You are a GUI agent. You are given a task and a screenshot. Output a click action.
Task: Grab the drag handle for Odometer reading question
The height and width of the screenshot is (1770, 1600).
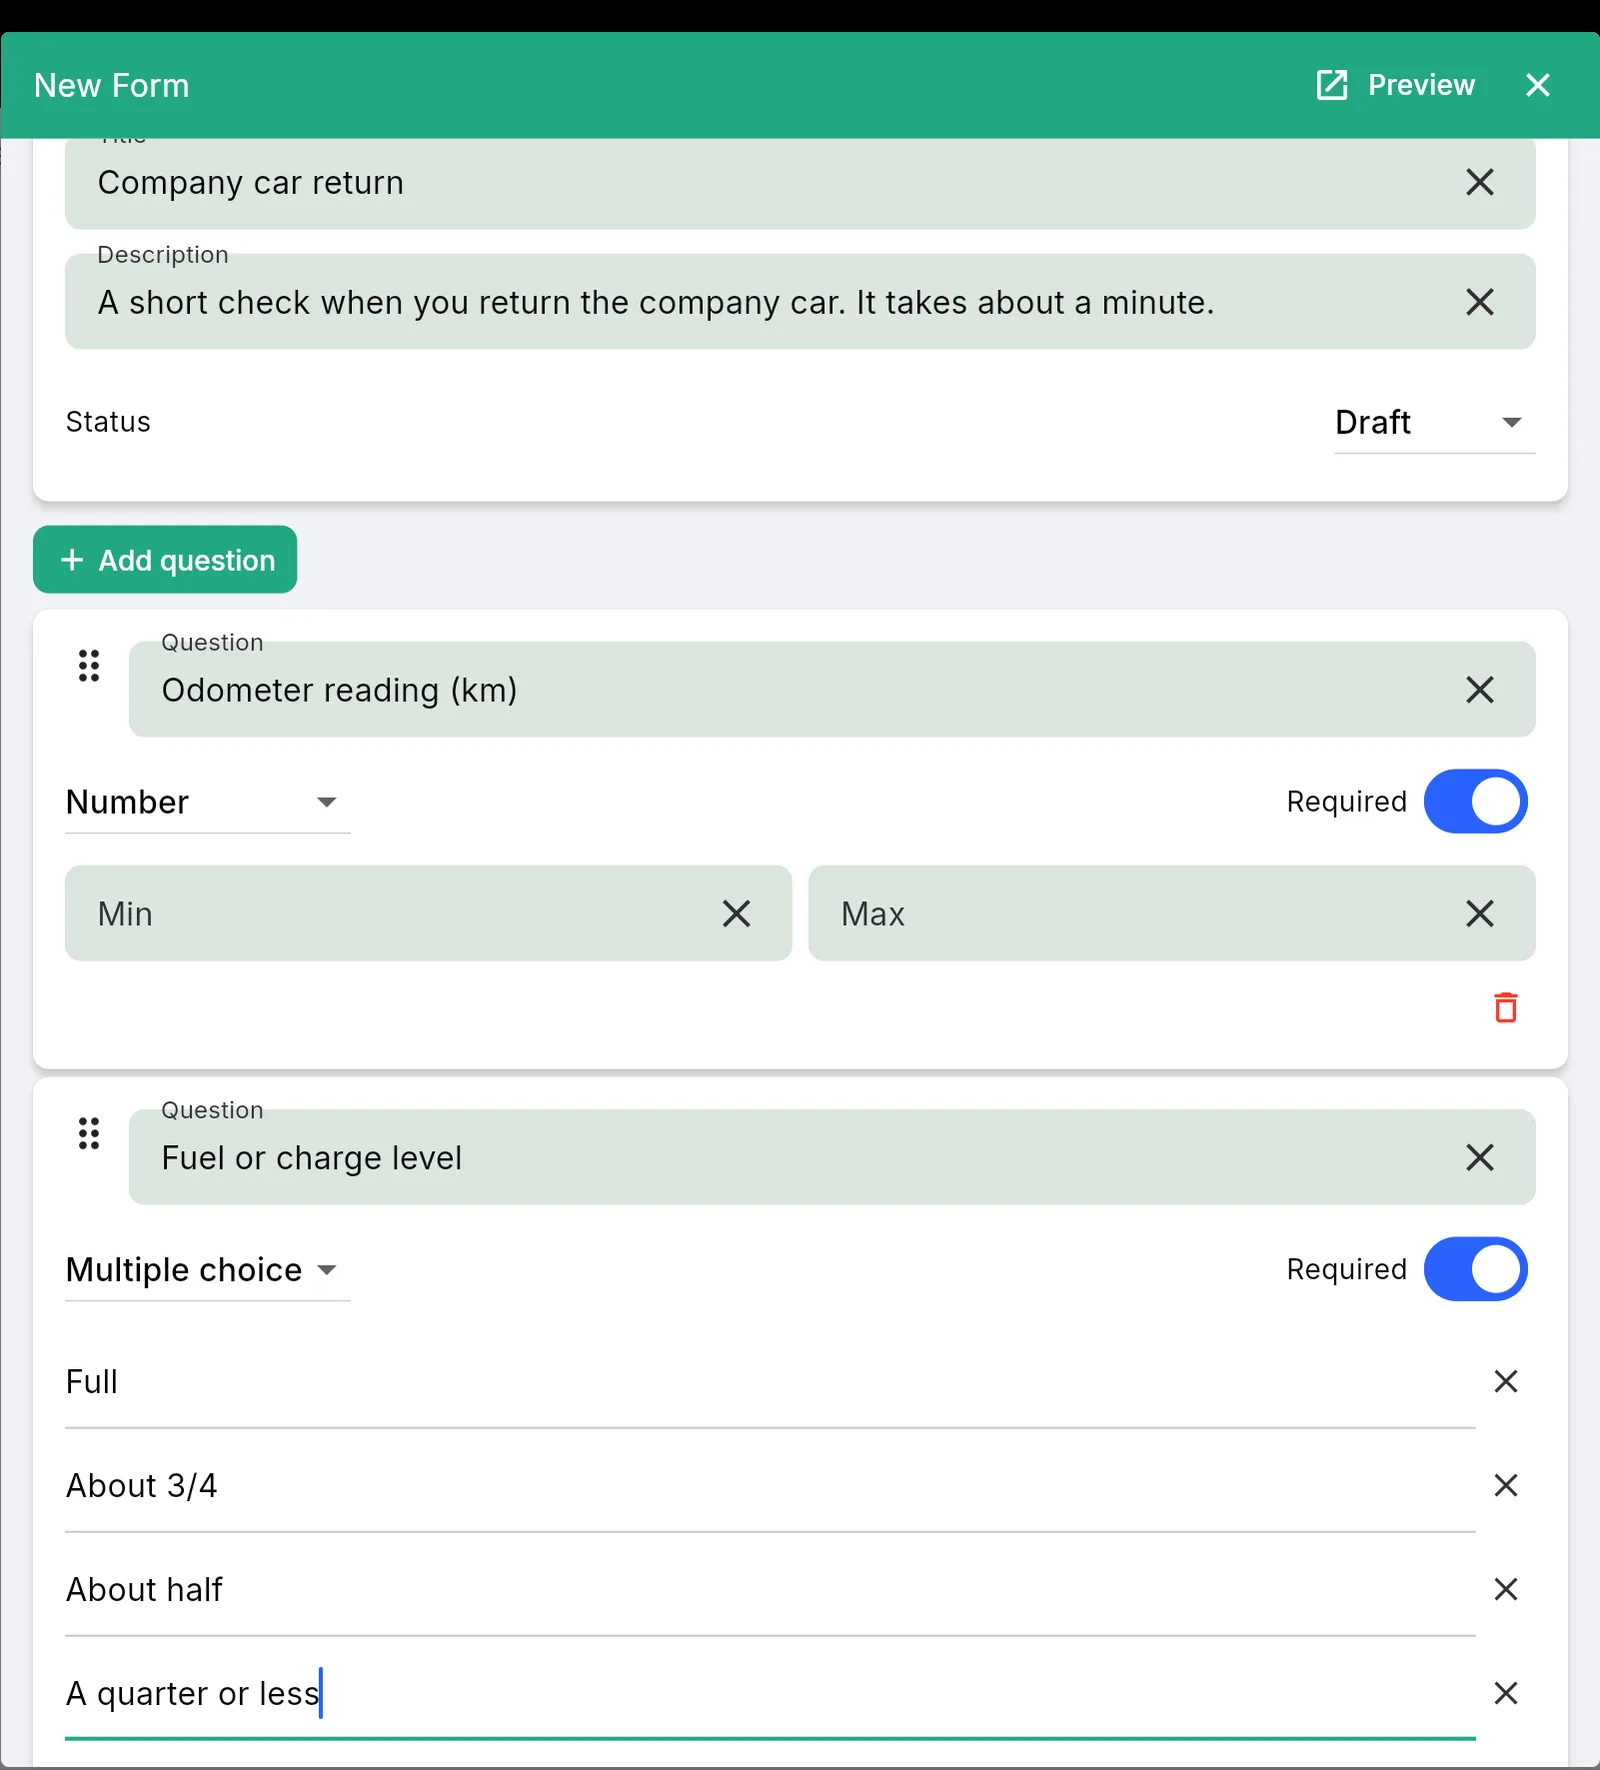89,665
